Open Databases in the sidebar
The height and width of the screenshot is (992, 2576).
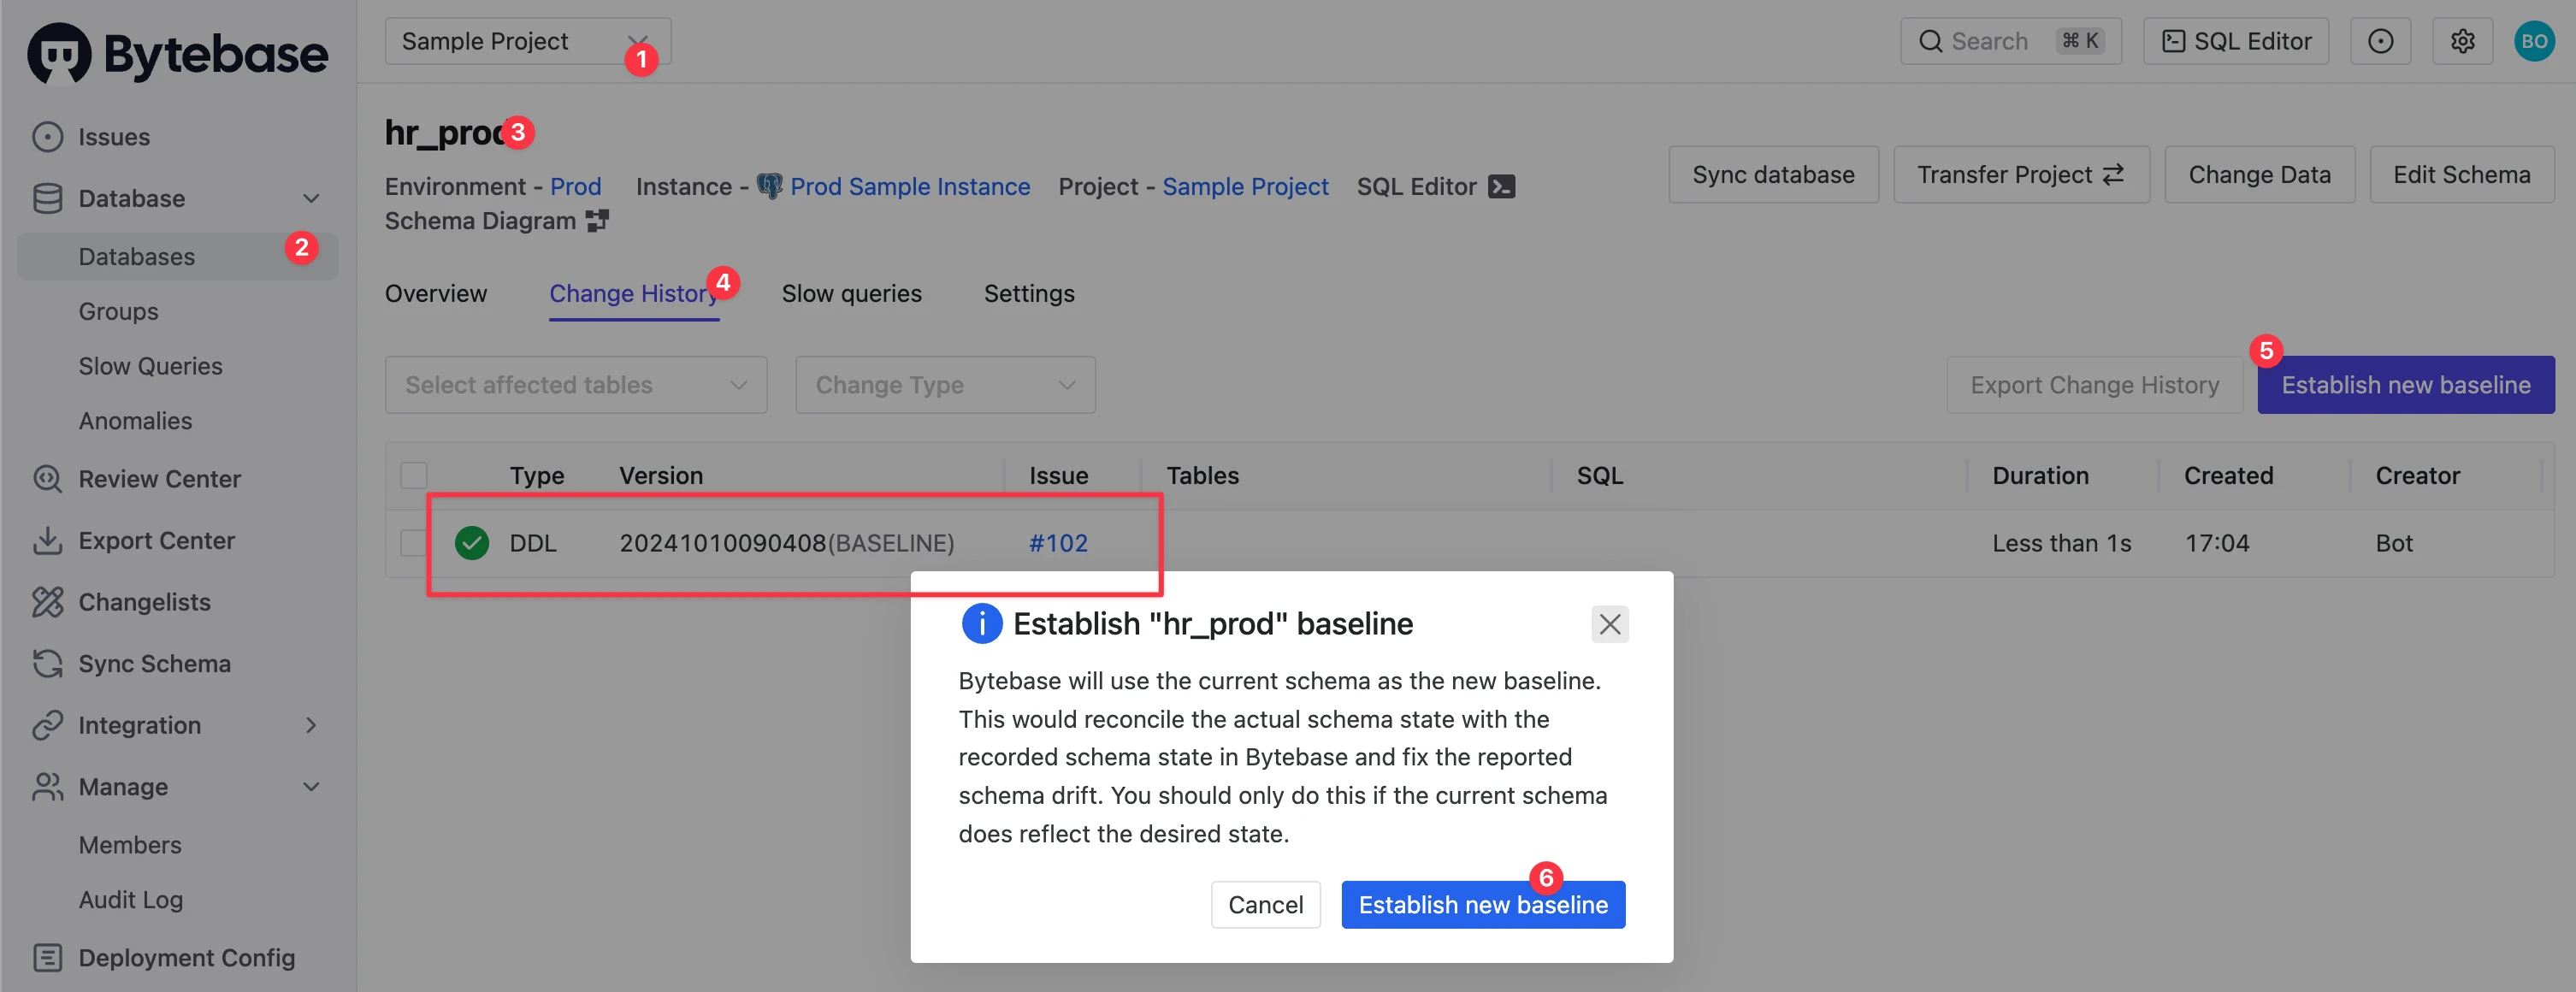[x=178, y=257]
